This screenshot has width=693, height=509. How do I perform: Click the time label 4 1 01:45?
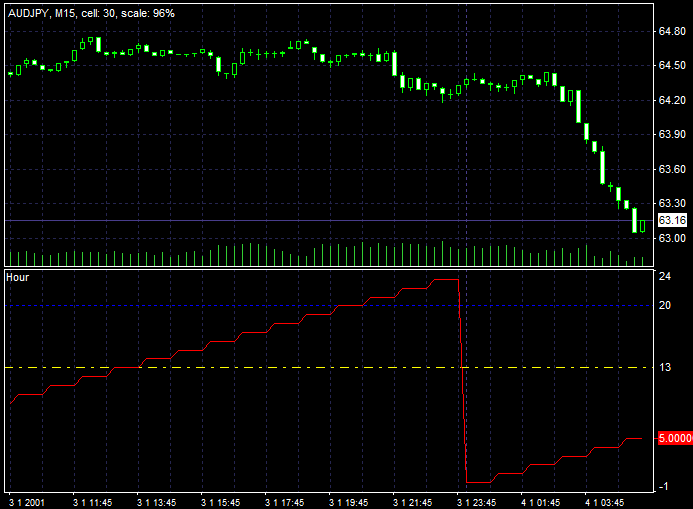coord(541,503)
